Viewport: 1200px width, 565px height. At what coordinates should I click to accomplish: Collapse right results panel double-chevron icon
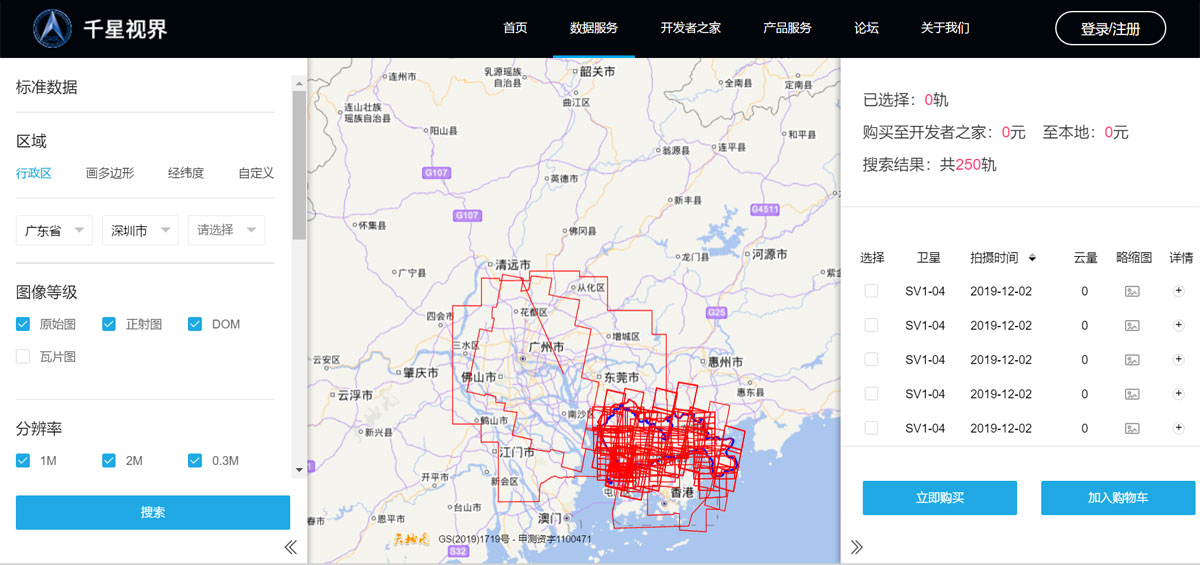click(x=857, y=547)
